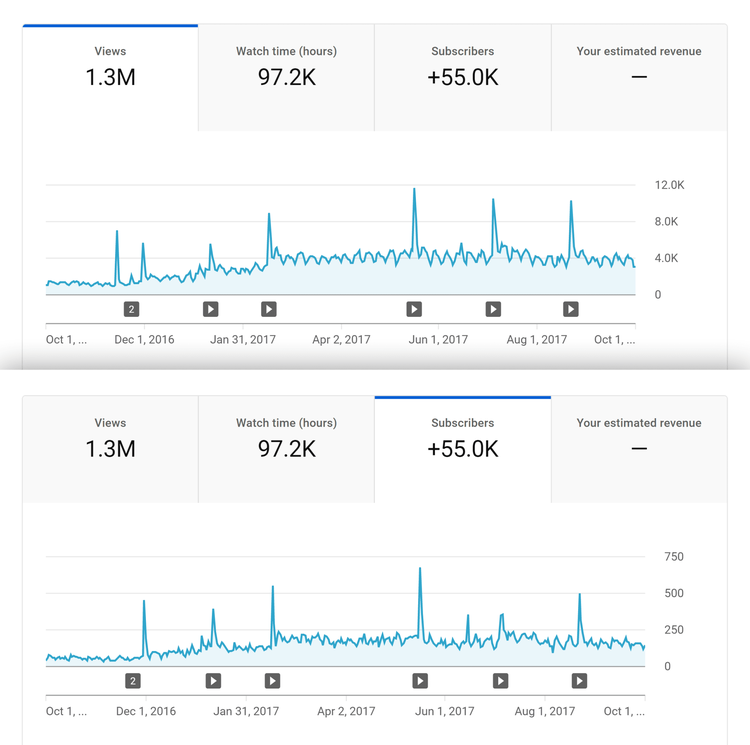Click the video marker before Jun 1, 2017 in Views chart
The width and height of the screenshot is (750, 745).
[x=414, y=309]
